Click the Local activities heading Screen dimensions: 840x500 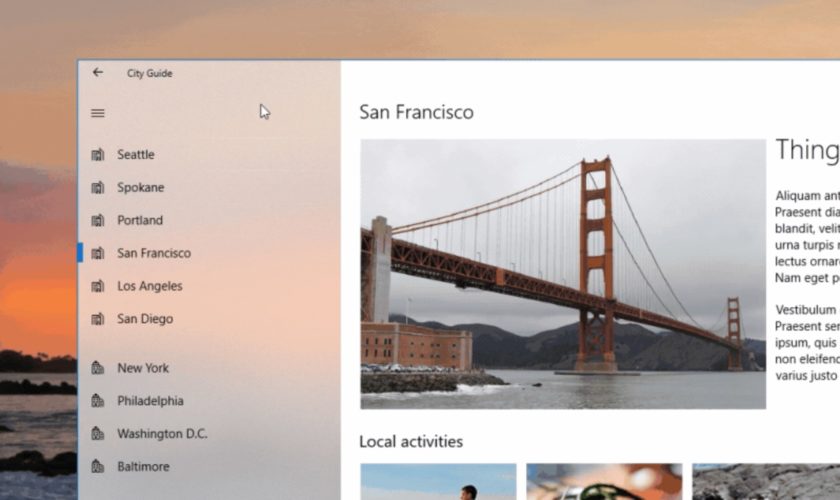tap(411, 442)
